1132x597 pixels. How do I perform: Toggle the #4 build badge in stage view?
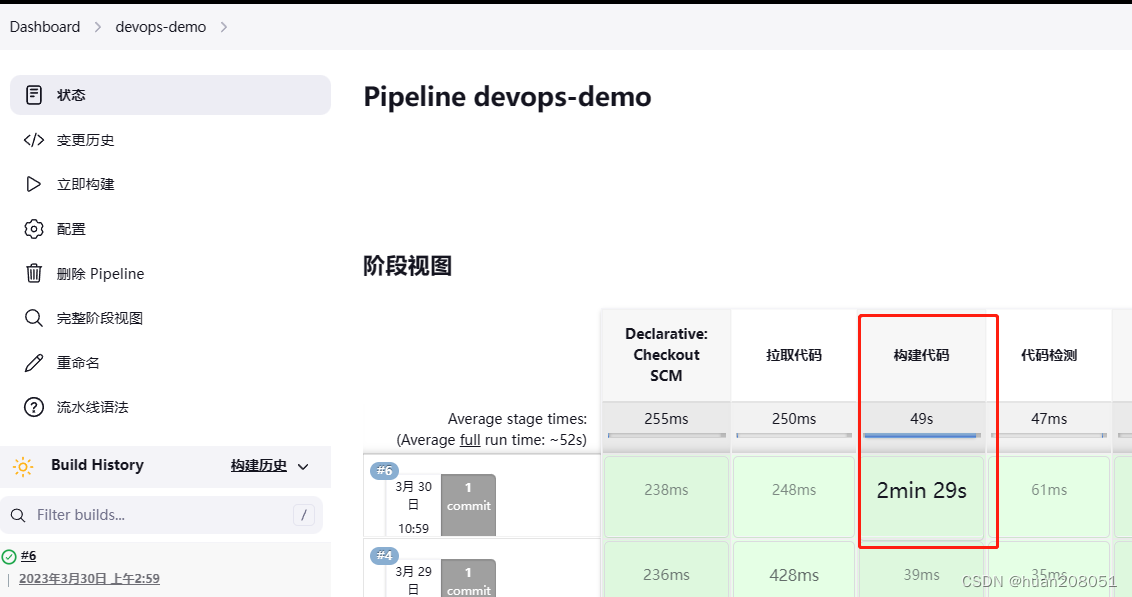click(384, 555)
